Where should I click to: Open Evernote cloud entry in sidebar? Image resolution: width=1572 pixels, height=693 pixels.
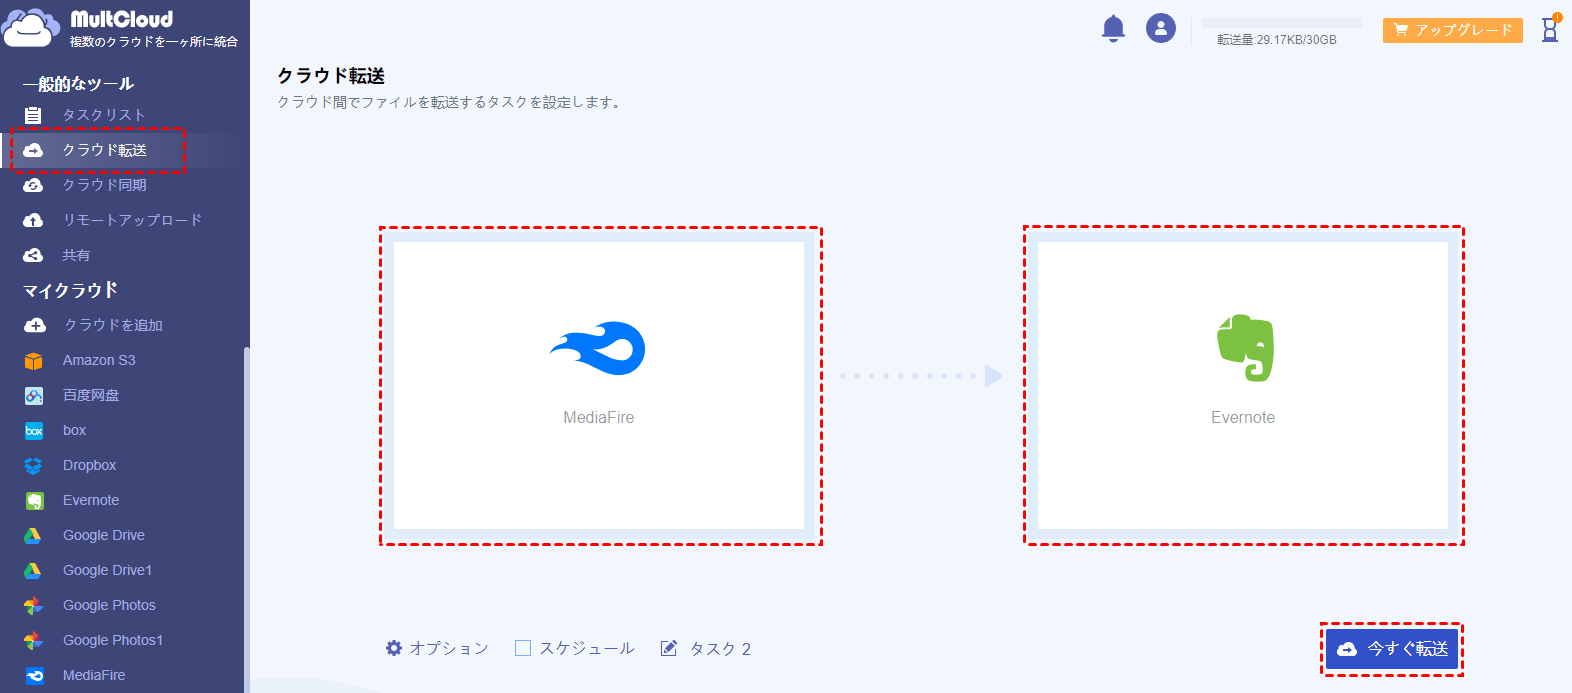click(91, 500)
